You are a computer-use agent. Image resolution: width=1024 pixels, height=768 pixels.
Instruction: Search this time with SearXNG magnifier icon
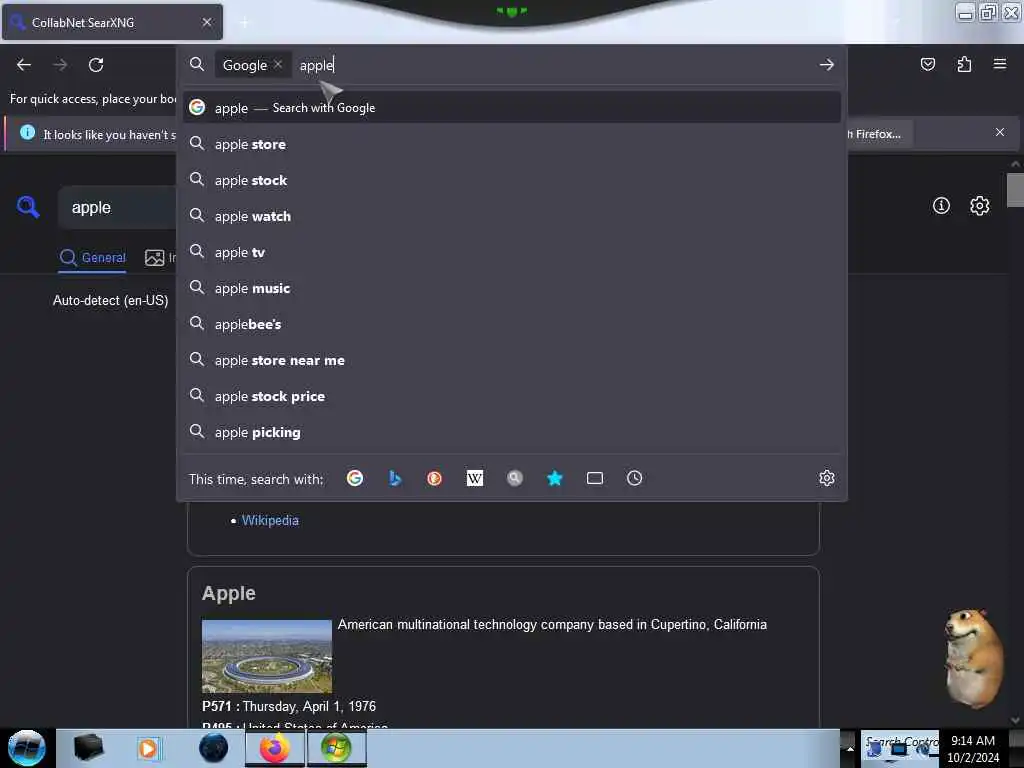pyautogui.click(x=515, y=478)
